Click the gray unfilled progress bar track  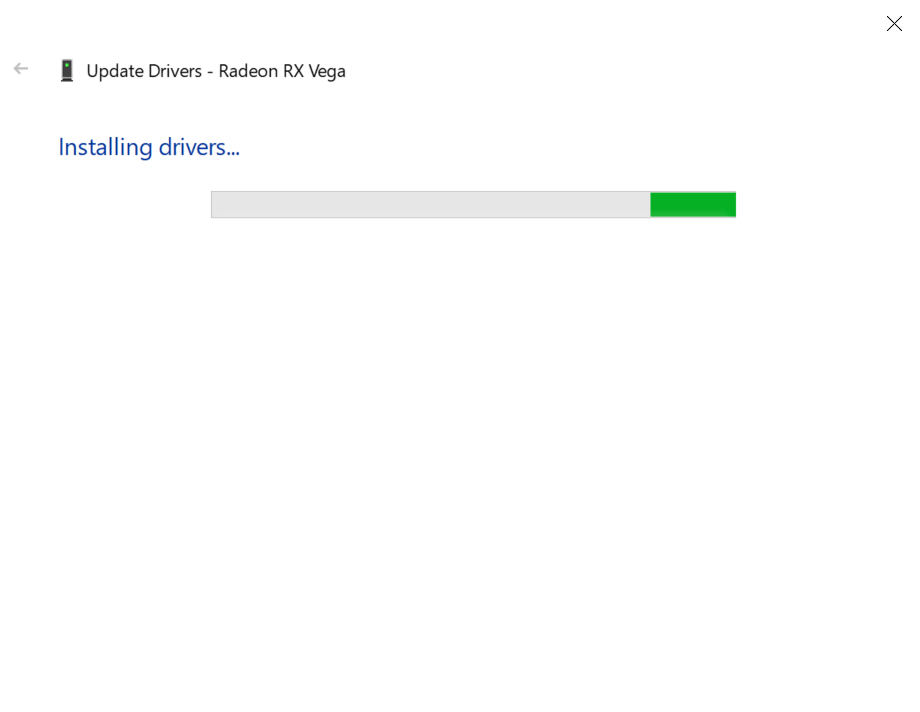tap(430, 205)
